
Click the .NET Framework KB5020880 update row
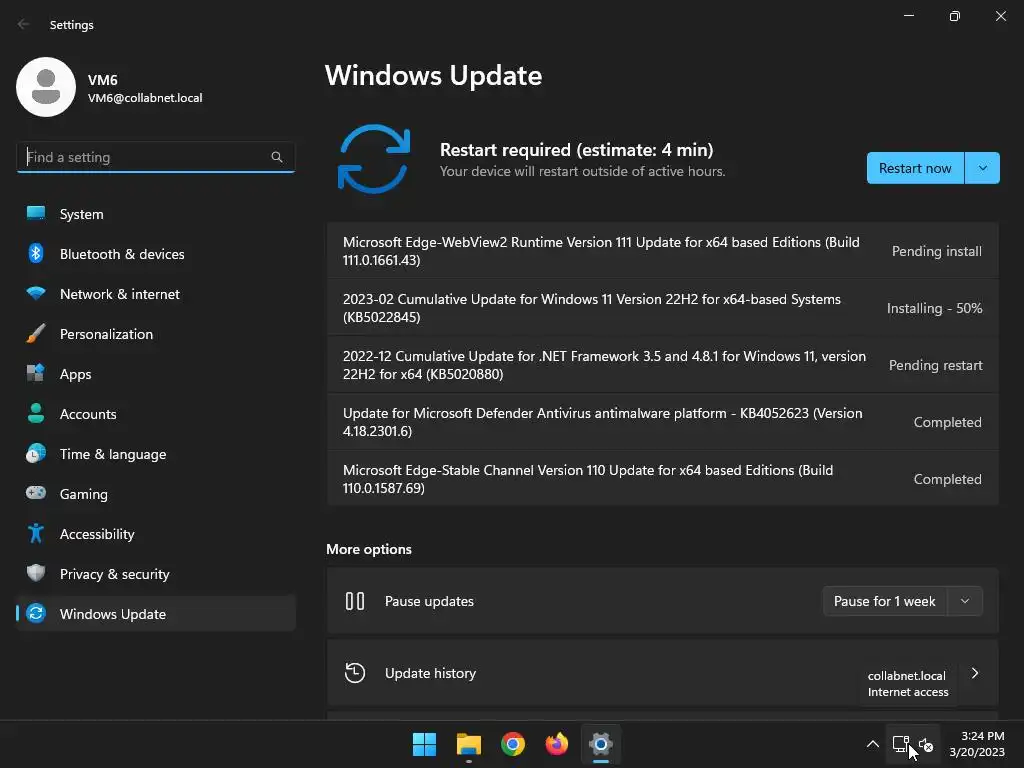pos(662,364)
